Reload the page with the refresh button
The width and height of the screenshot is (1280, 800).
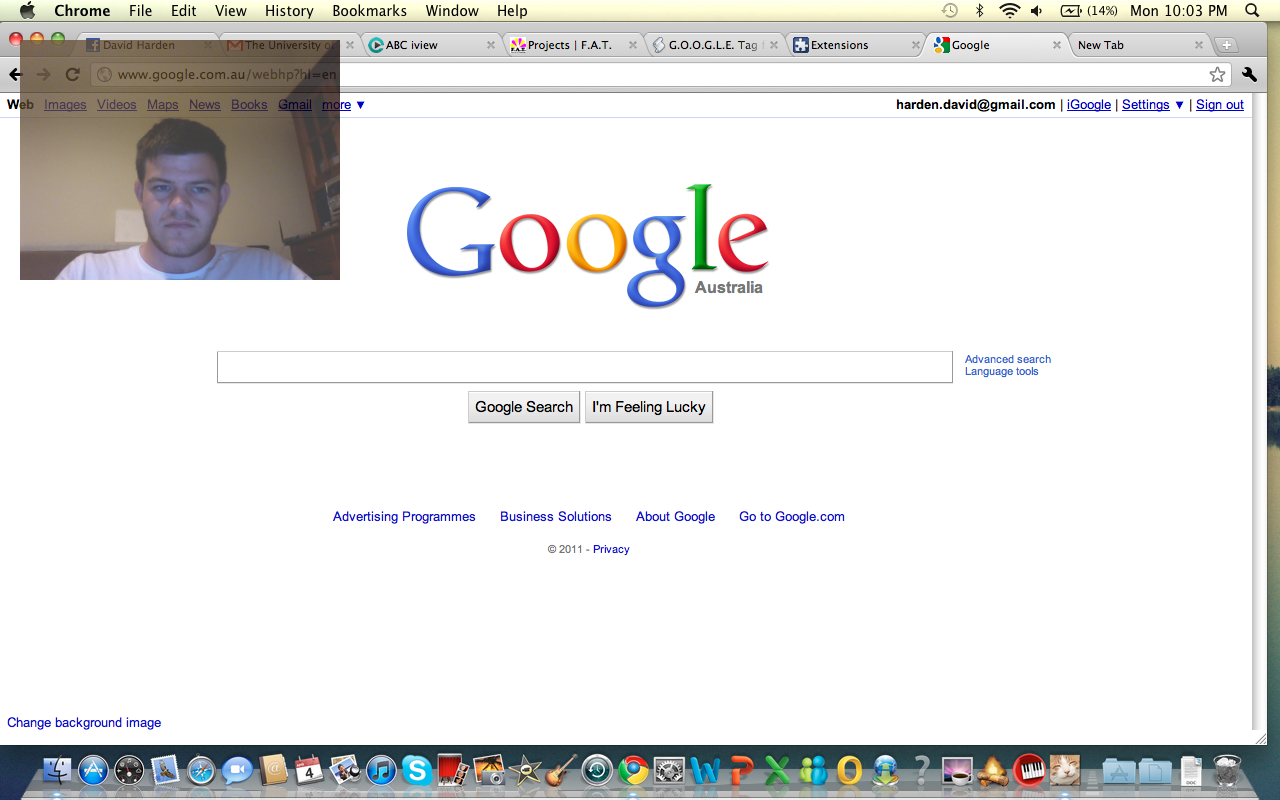pyautogui.click(x=72, y=74)
